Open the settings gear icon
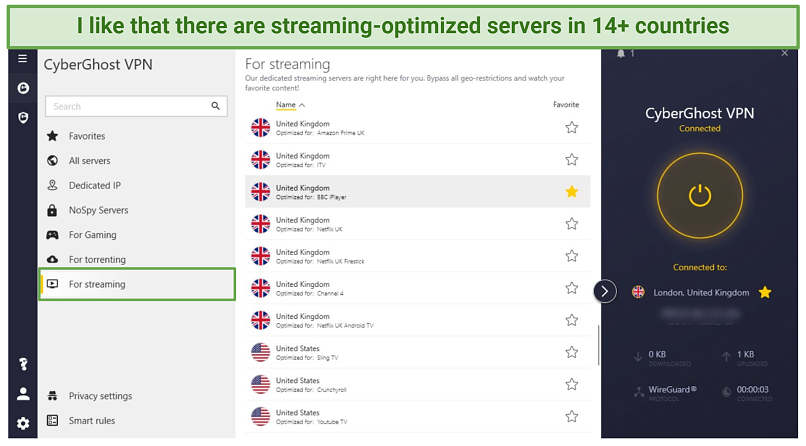Viewport: 806px width, 446px height. click(x=23, y=423)
